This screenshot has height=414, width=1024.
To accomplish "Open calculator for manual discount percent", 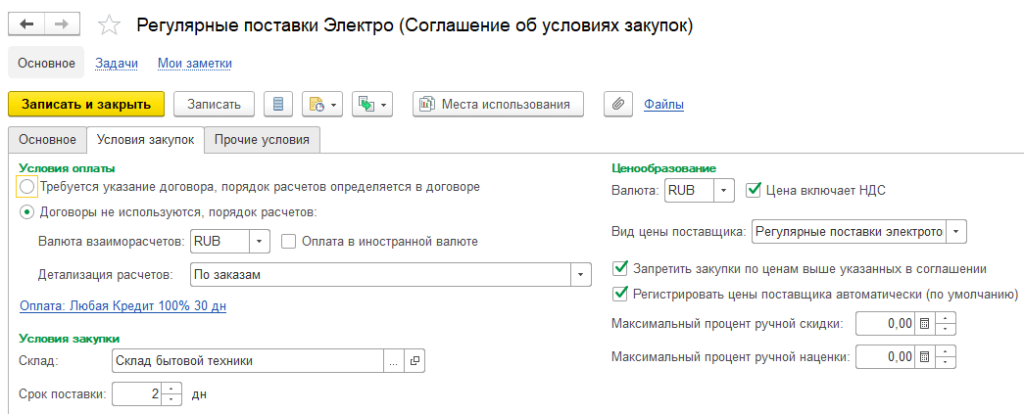I will (x=924, y=324).
